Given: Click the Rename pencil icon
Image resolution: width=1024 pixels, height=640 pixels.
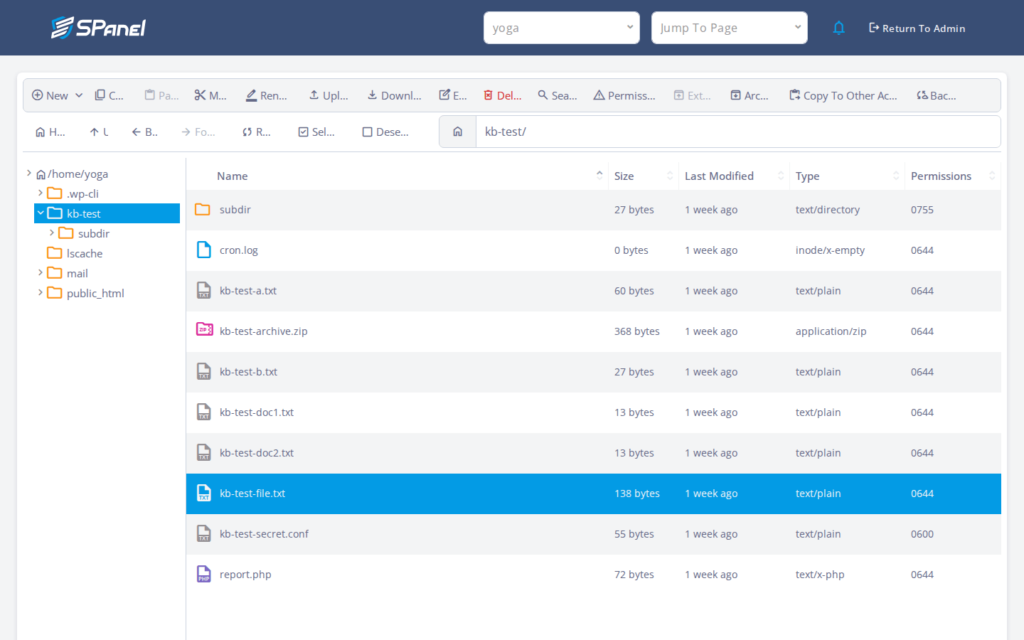Looking at the screenshot, I should [251, 95].
